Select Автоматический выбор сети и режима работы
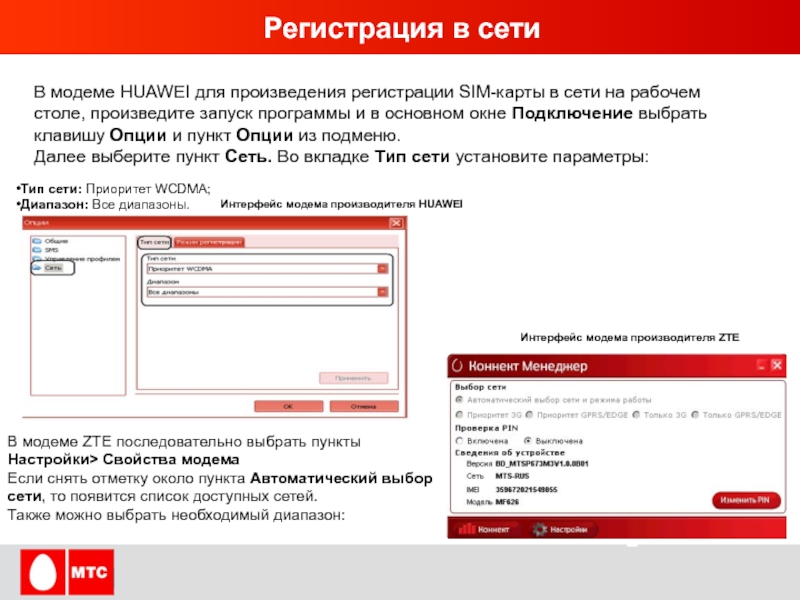This screenshot has width=800, height=600. point(459,400)
